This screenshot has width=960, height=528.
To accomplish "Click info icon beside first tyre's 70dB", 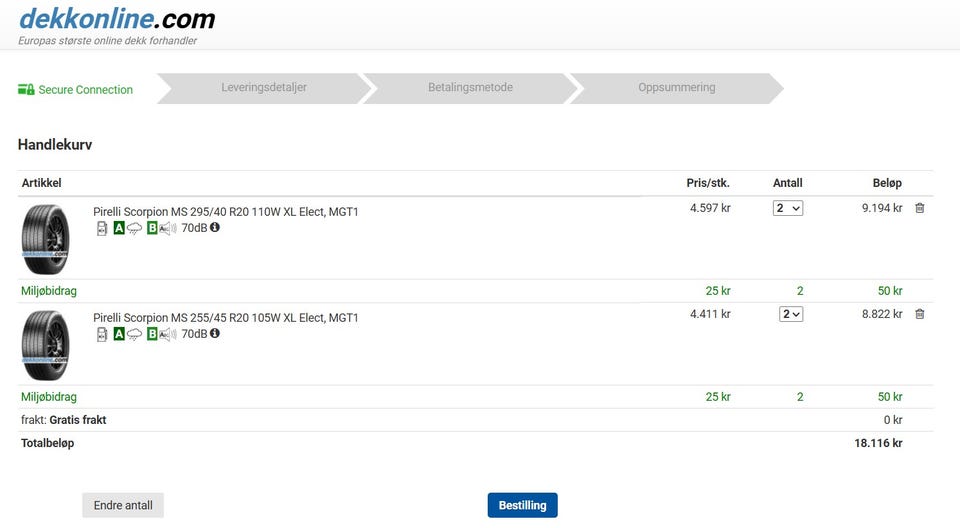I will [x=215, y=227].
